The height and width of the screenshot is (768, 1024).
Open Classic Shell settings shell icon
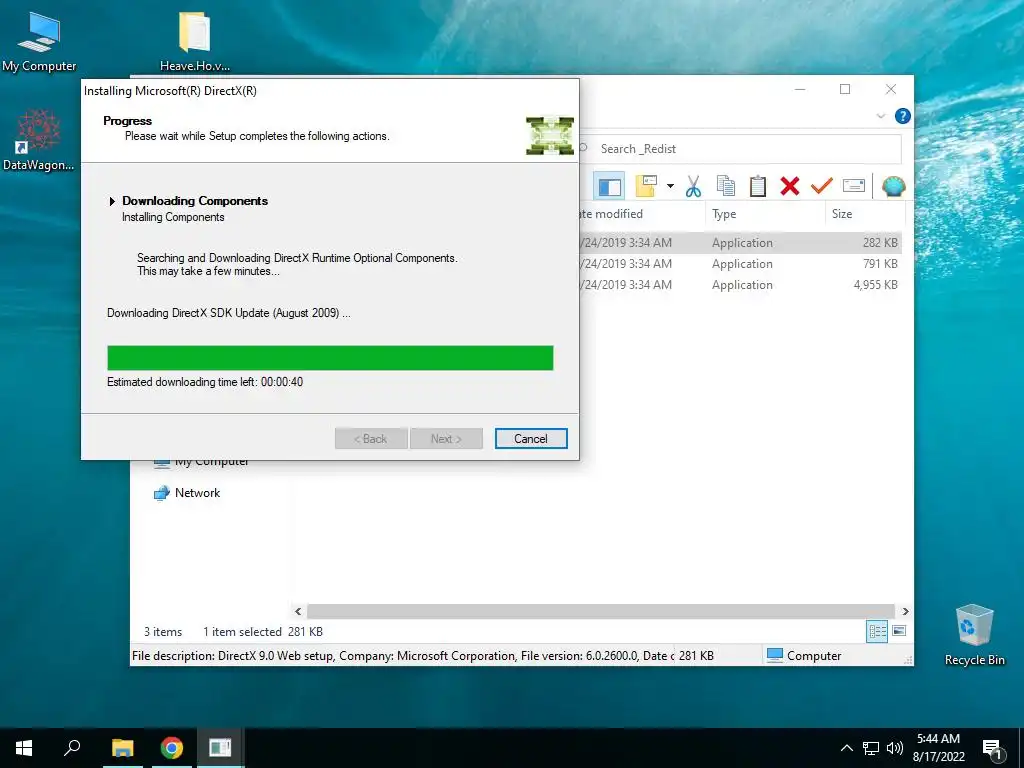pyautogui.click(x=893, y=187)
